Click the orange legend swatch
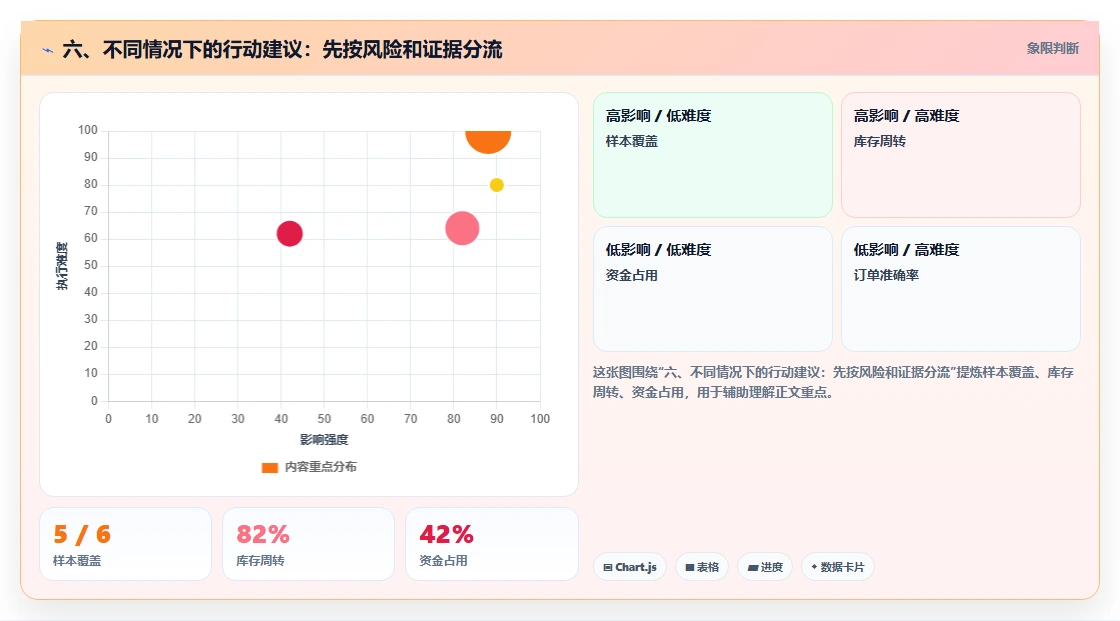Screen dimensions: 1120x621 click(270, 467)
